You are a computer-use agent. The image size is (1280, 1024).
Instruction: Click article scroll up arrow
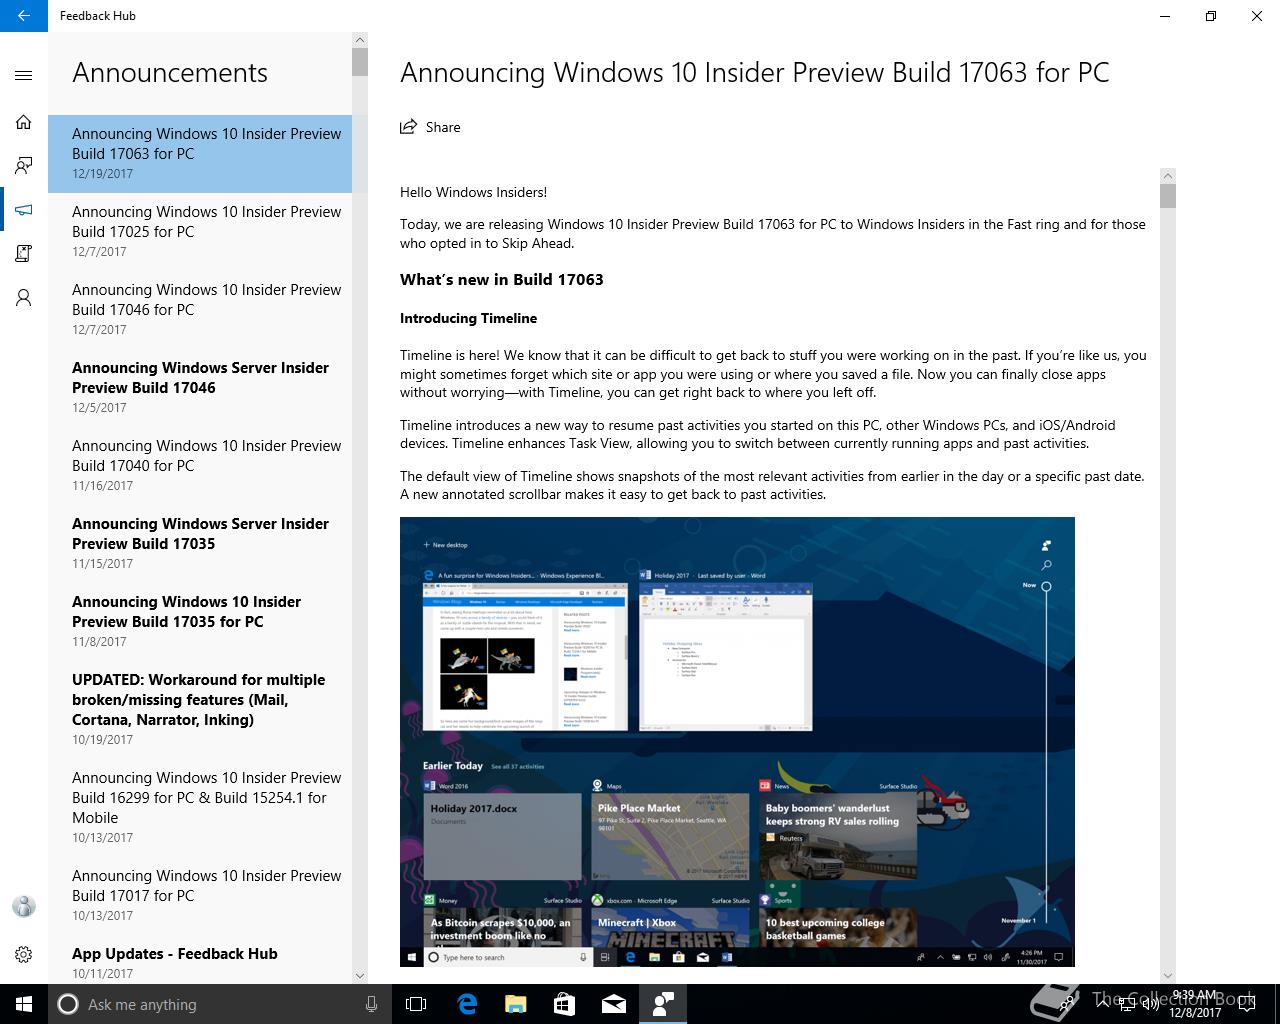pos(1168,176)
